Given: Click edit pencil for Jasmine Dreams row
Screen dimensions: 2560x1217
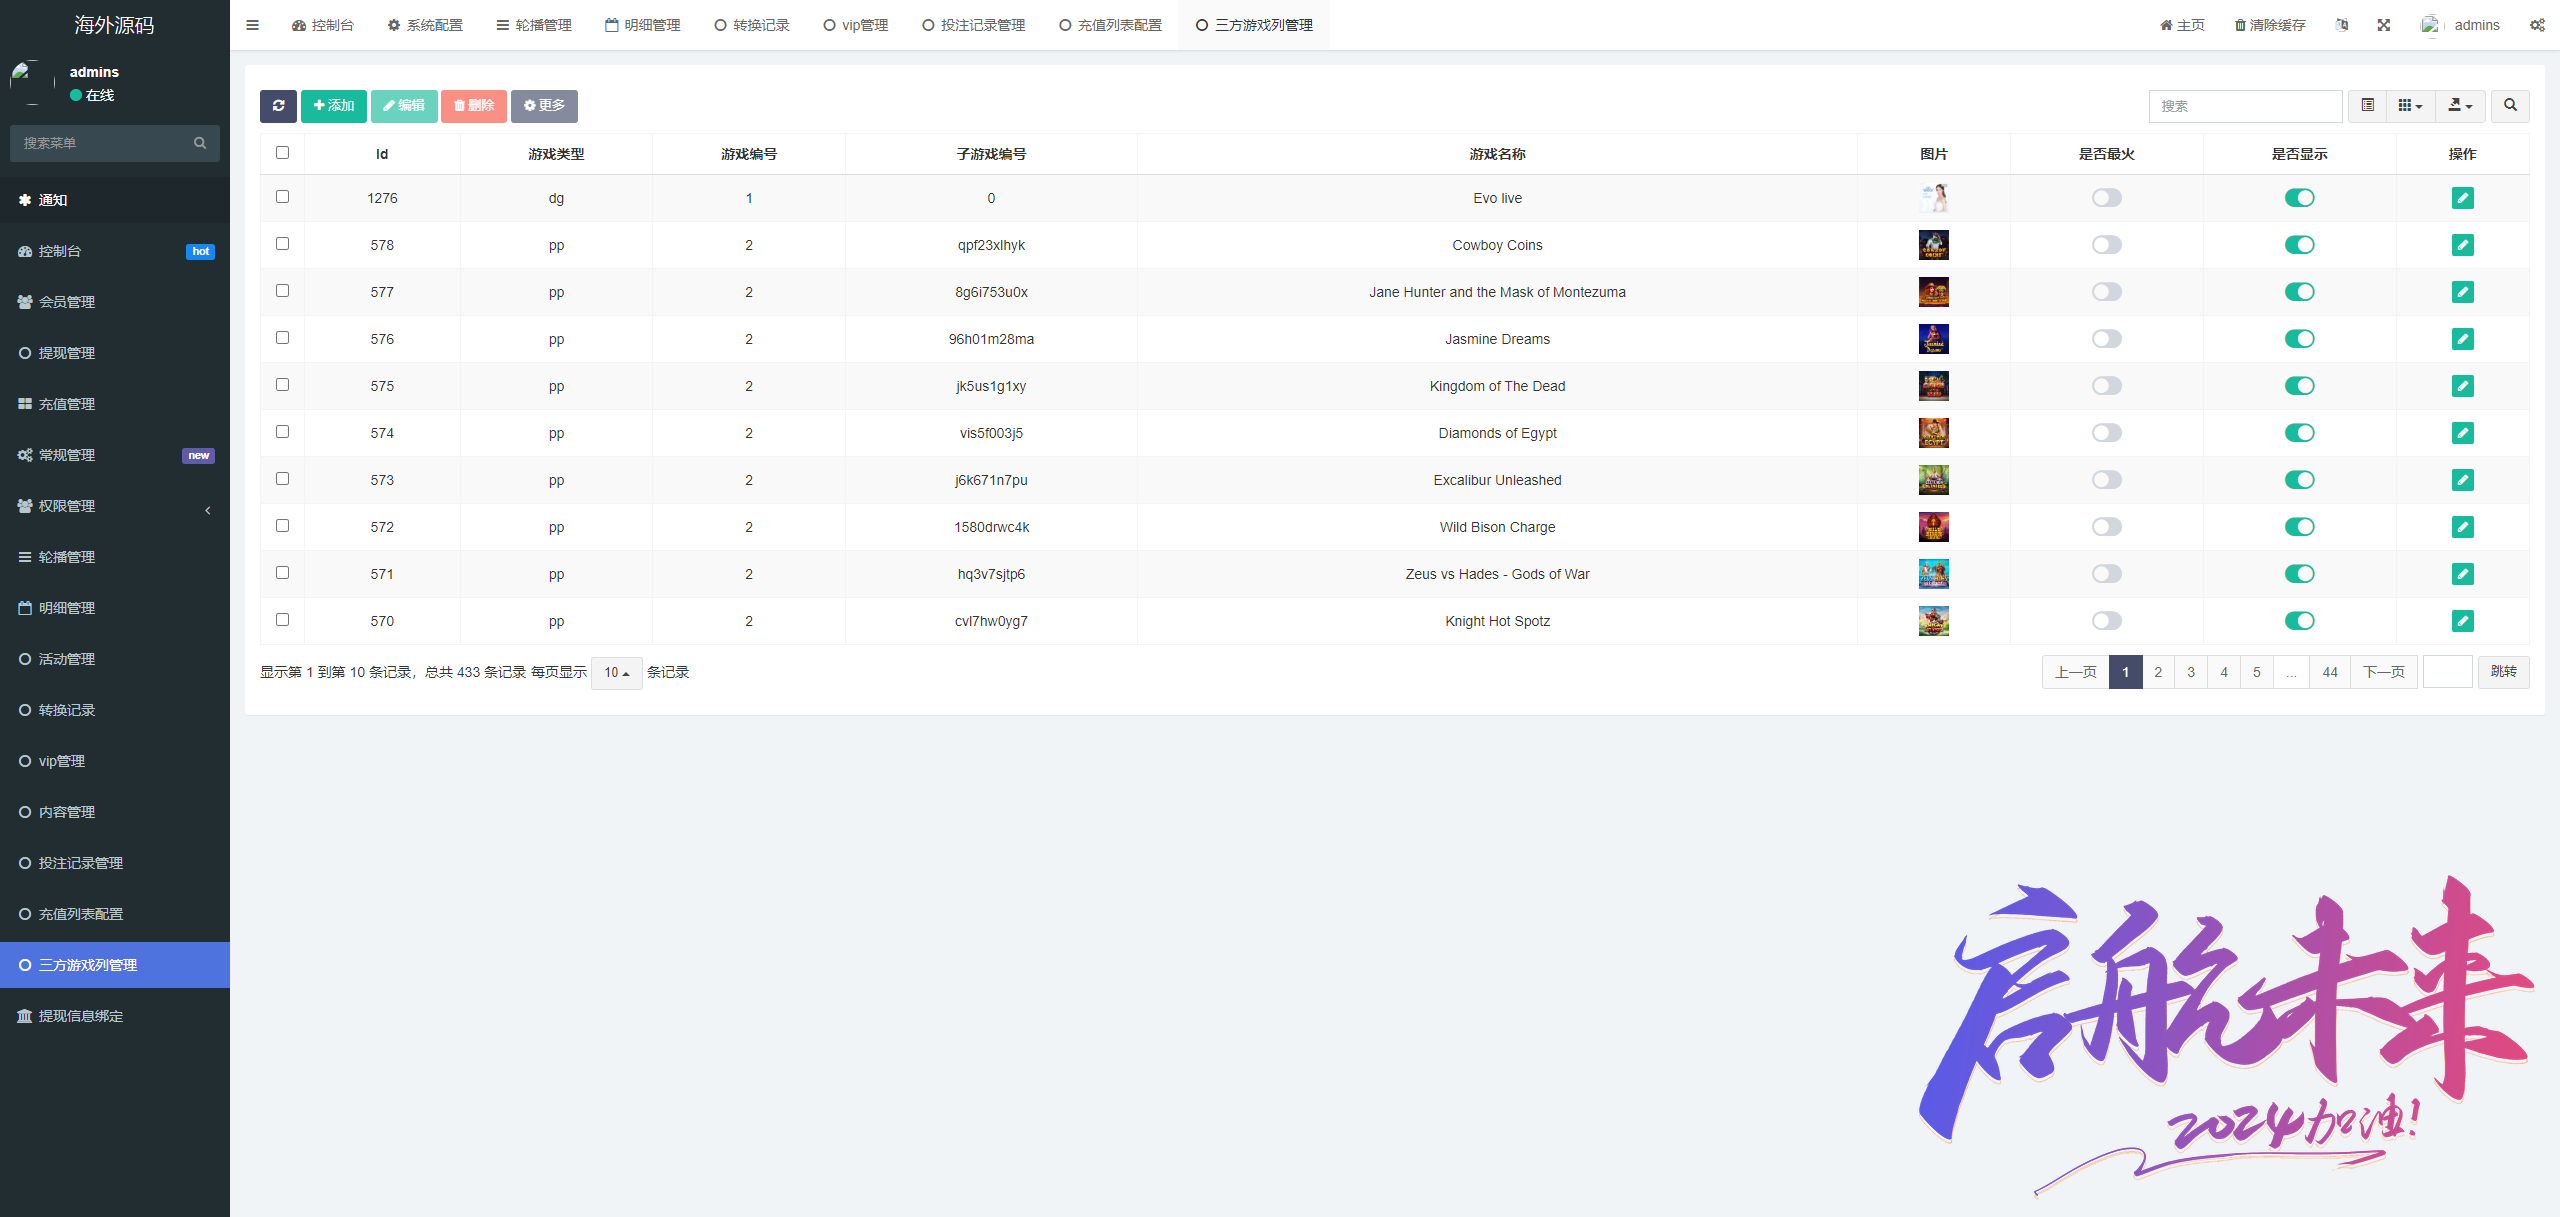Looking at the screenshot, I should coord(2462,339).
